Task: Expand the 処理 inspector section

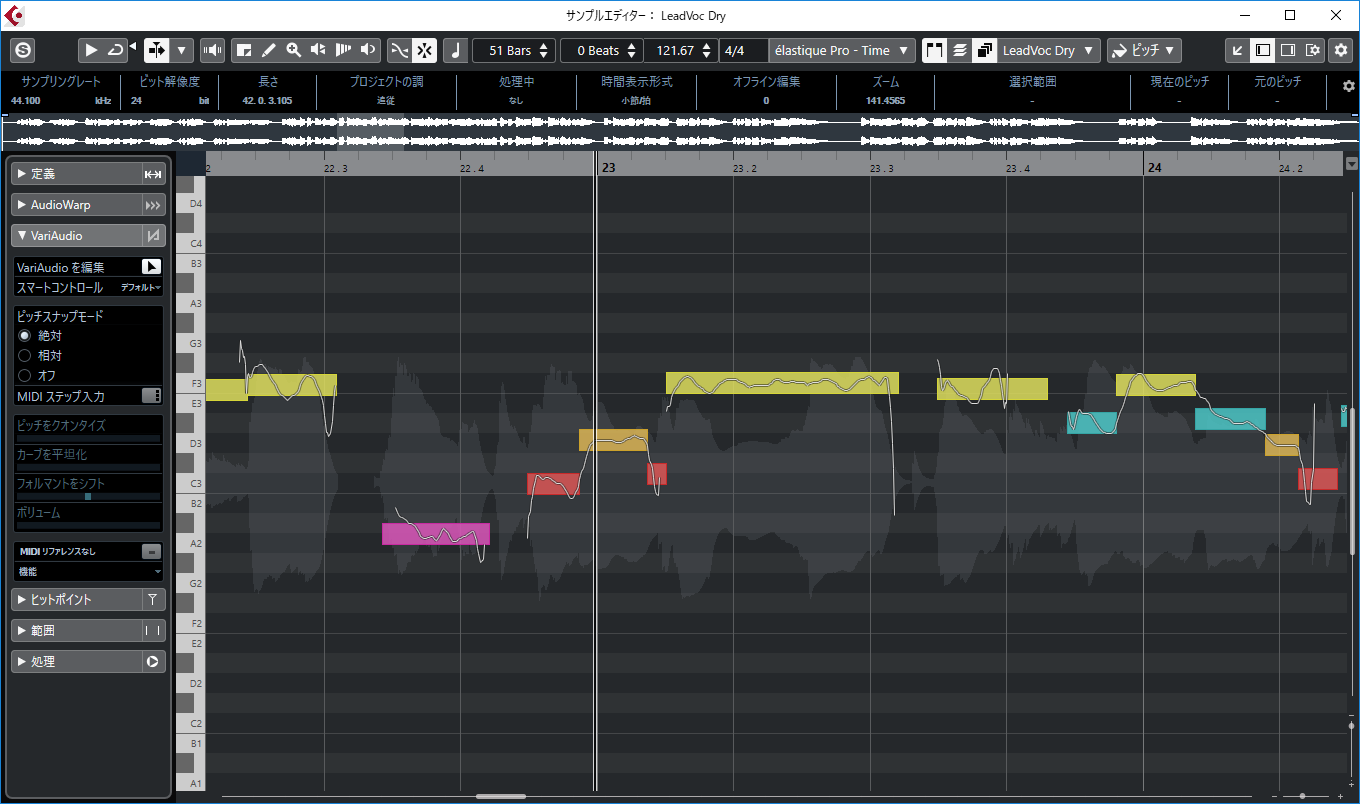Action: [x=75, y=662]
